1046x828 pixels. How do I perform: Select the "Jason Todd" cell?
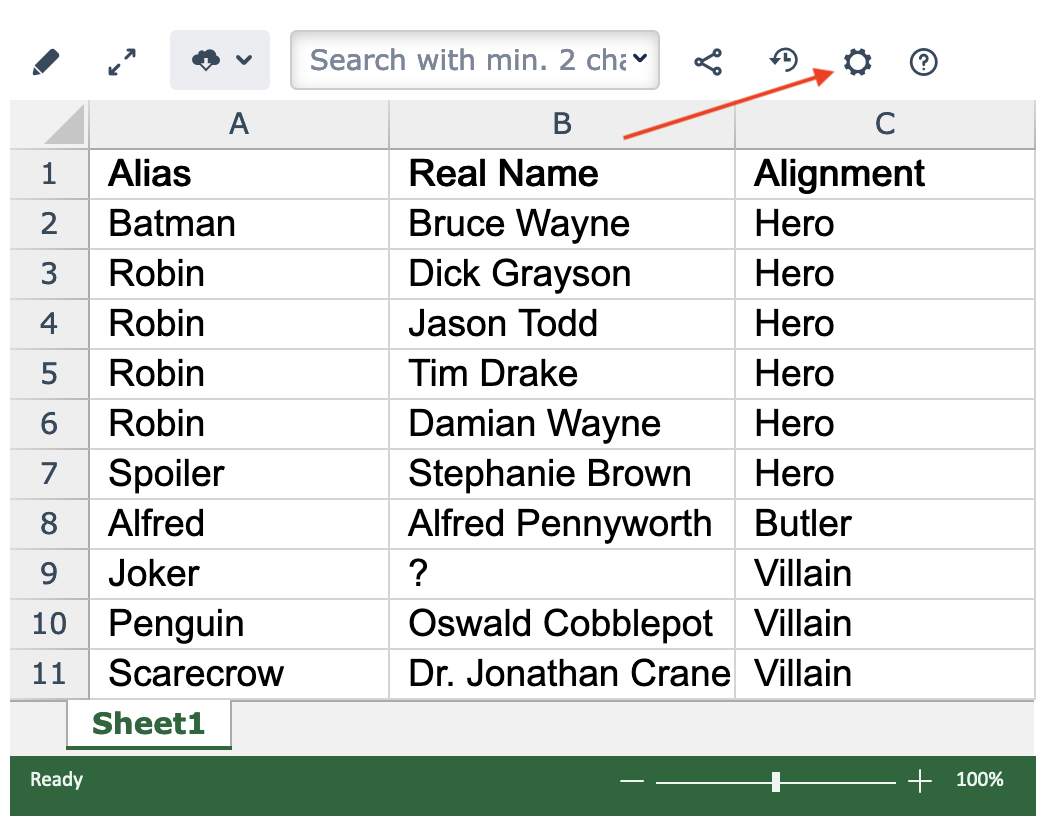pos(562,324)
